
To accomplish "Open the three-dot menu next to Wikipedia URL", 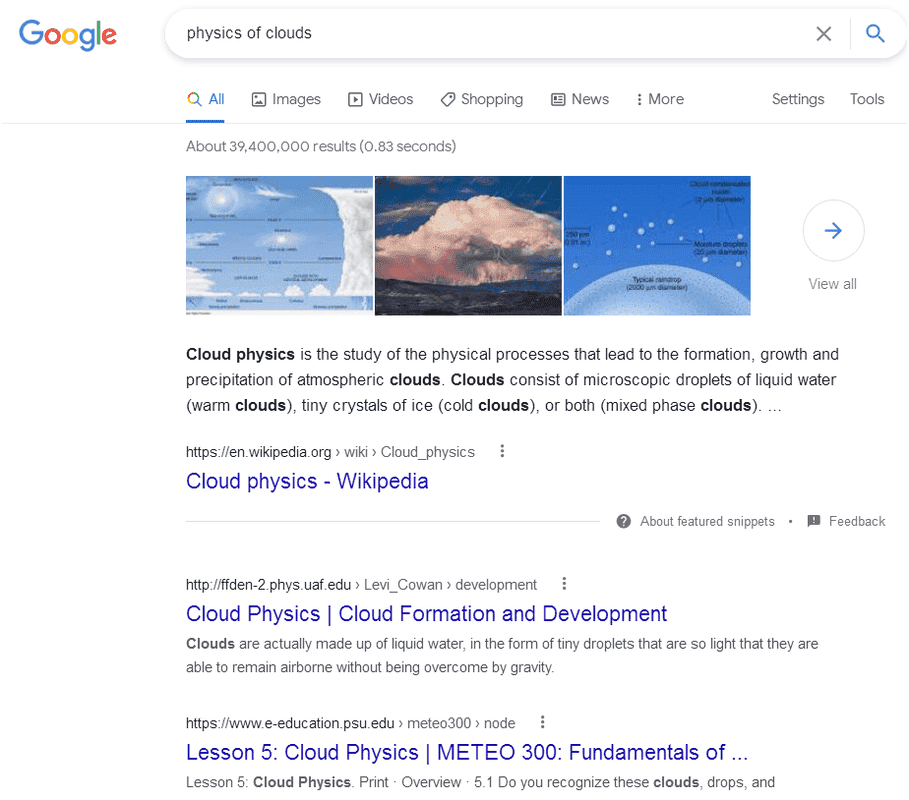I will pyautogui.click(x=502, y=451).
